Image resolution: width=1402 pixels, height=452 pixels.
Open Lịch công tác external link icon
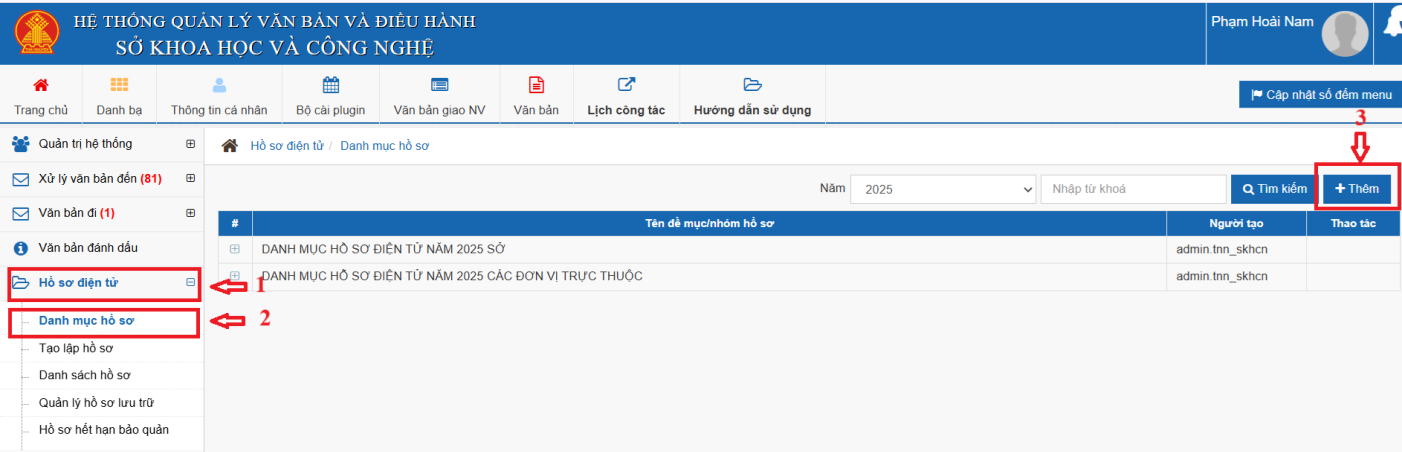click(626, 85)
